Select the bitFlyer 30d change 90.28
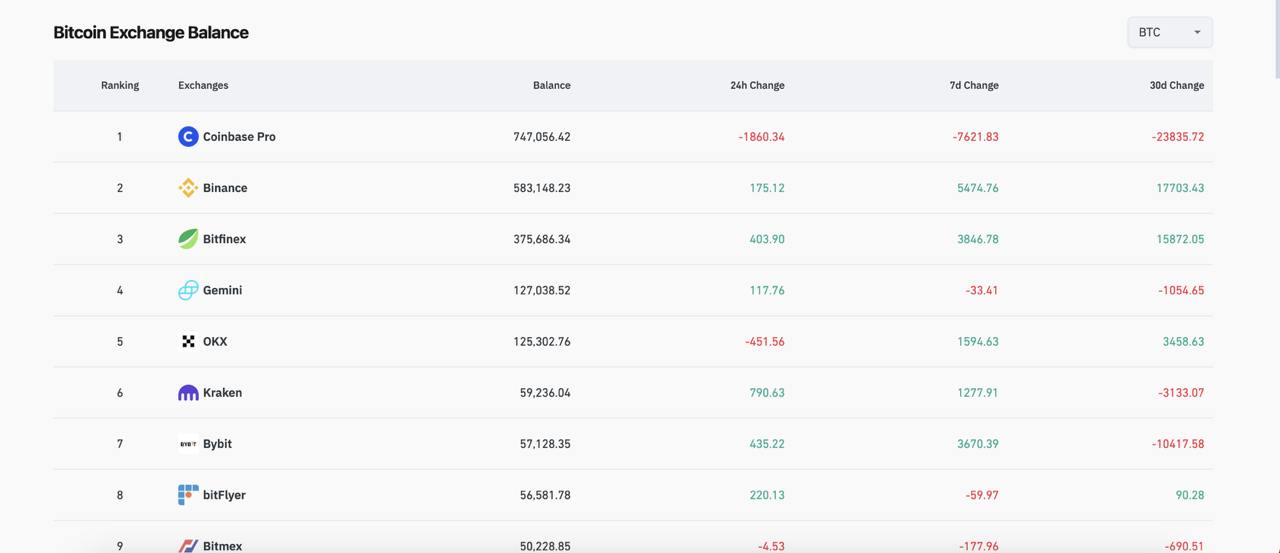Screen dimensions: 1280x553 (x=1190, y=494)
